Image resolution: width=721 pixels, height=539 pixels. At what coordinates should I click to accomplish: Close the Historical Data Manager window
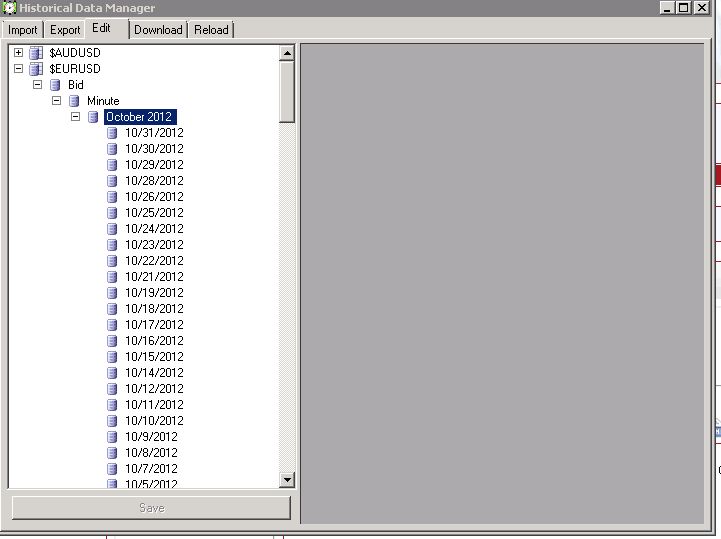click(702, 8)
